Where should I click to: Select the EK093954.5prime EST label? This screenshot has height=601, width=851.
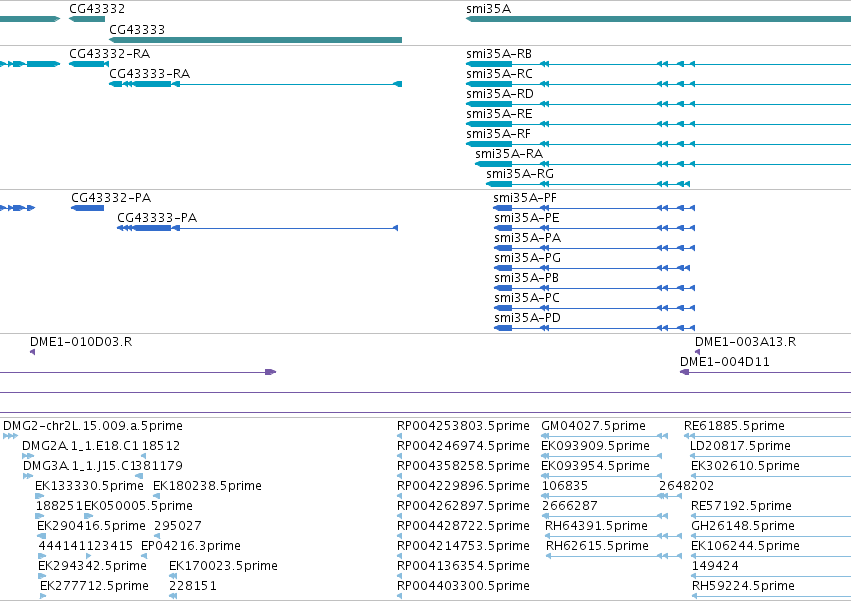[595, 466]
